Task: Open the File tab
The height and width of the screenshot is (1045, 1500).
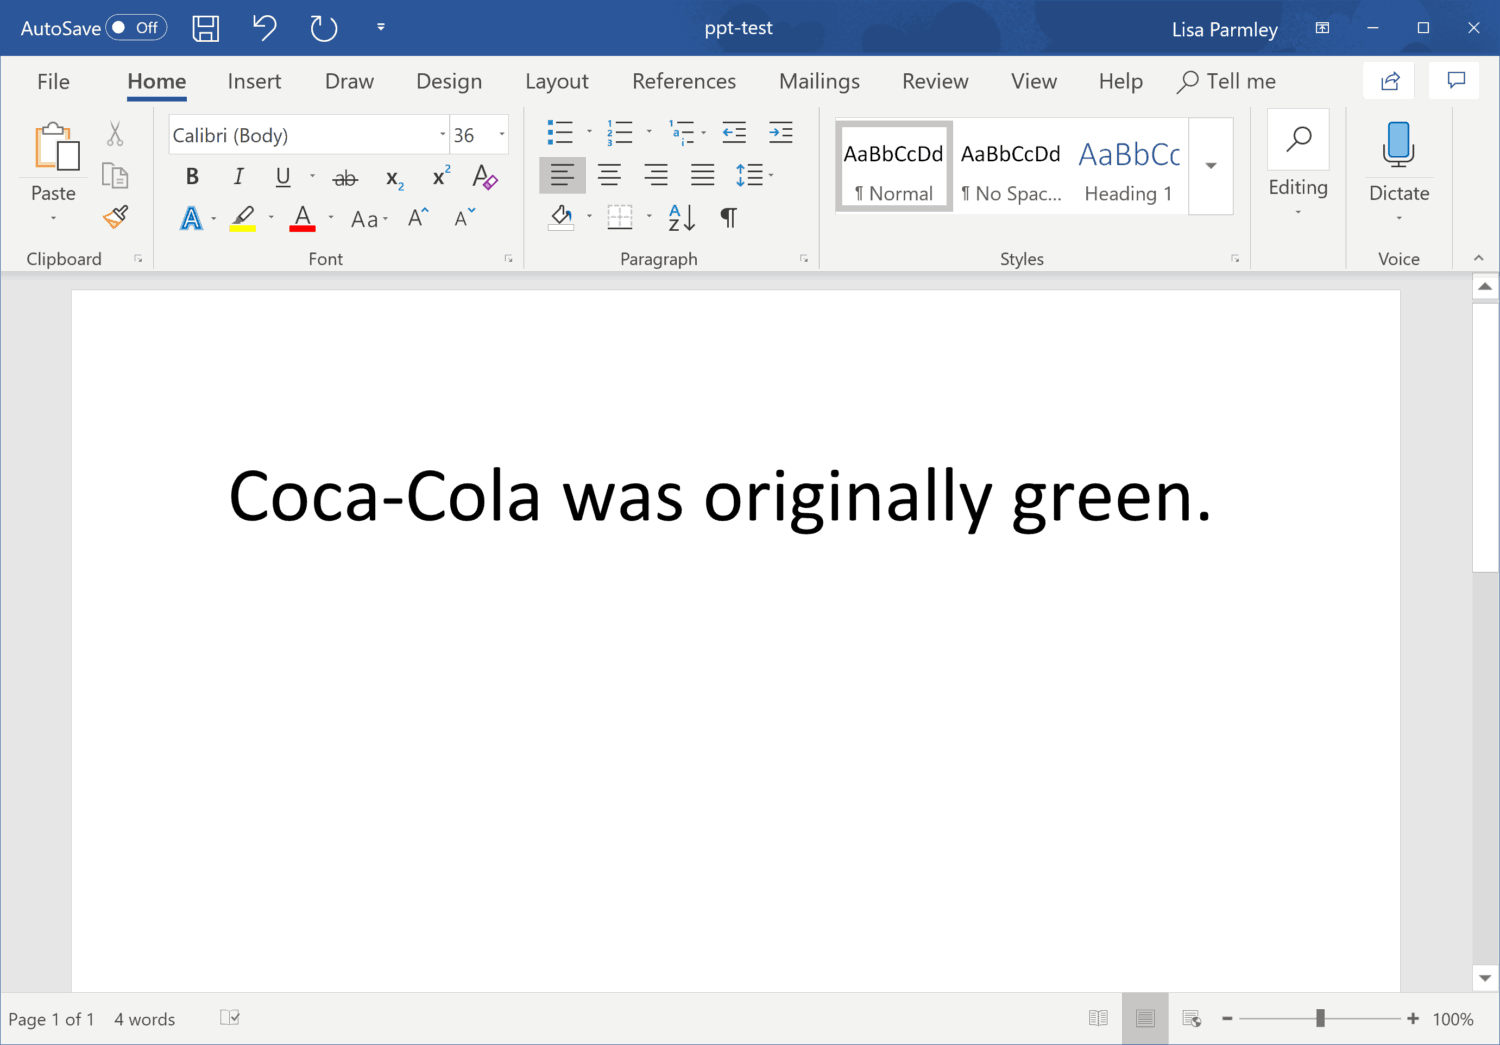Action: 53,82
